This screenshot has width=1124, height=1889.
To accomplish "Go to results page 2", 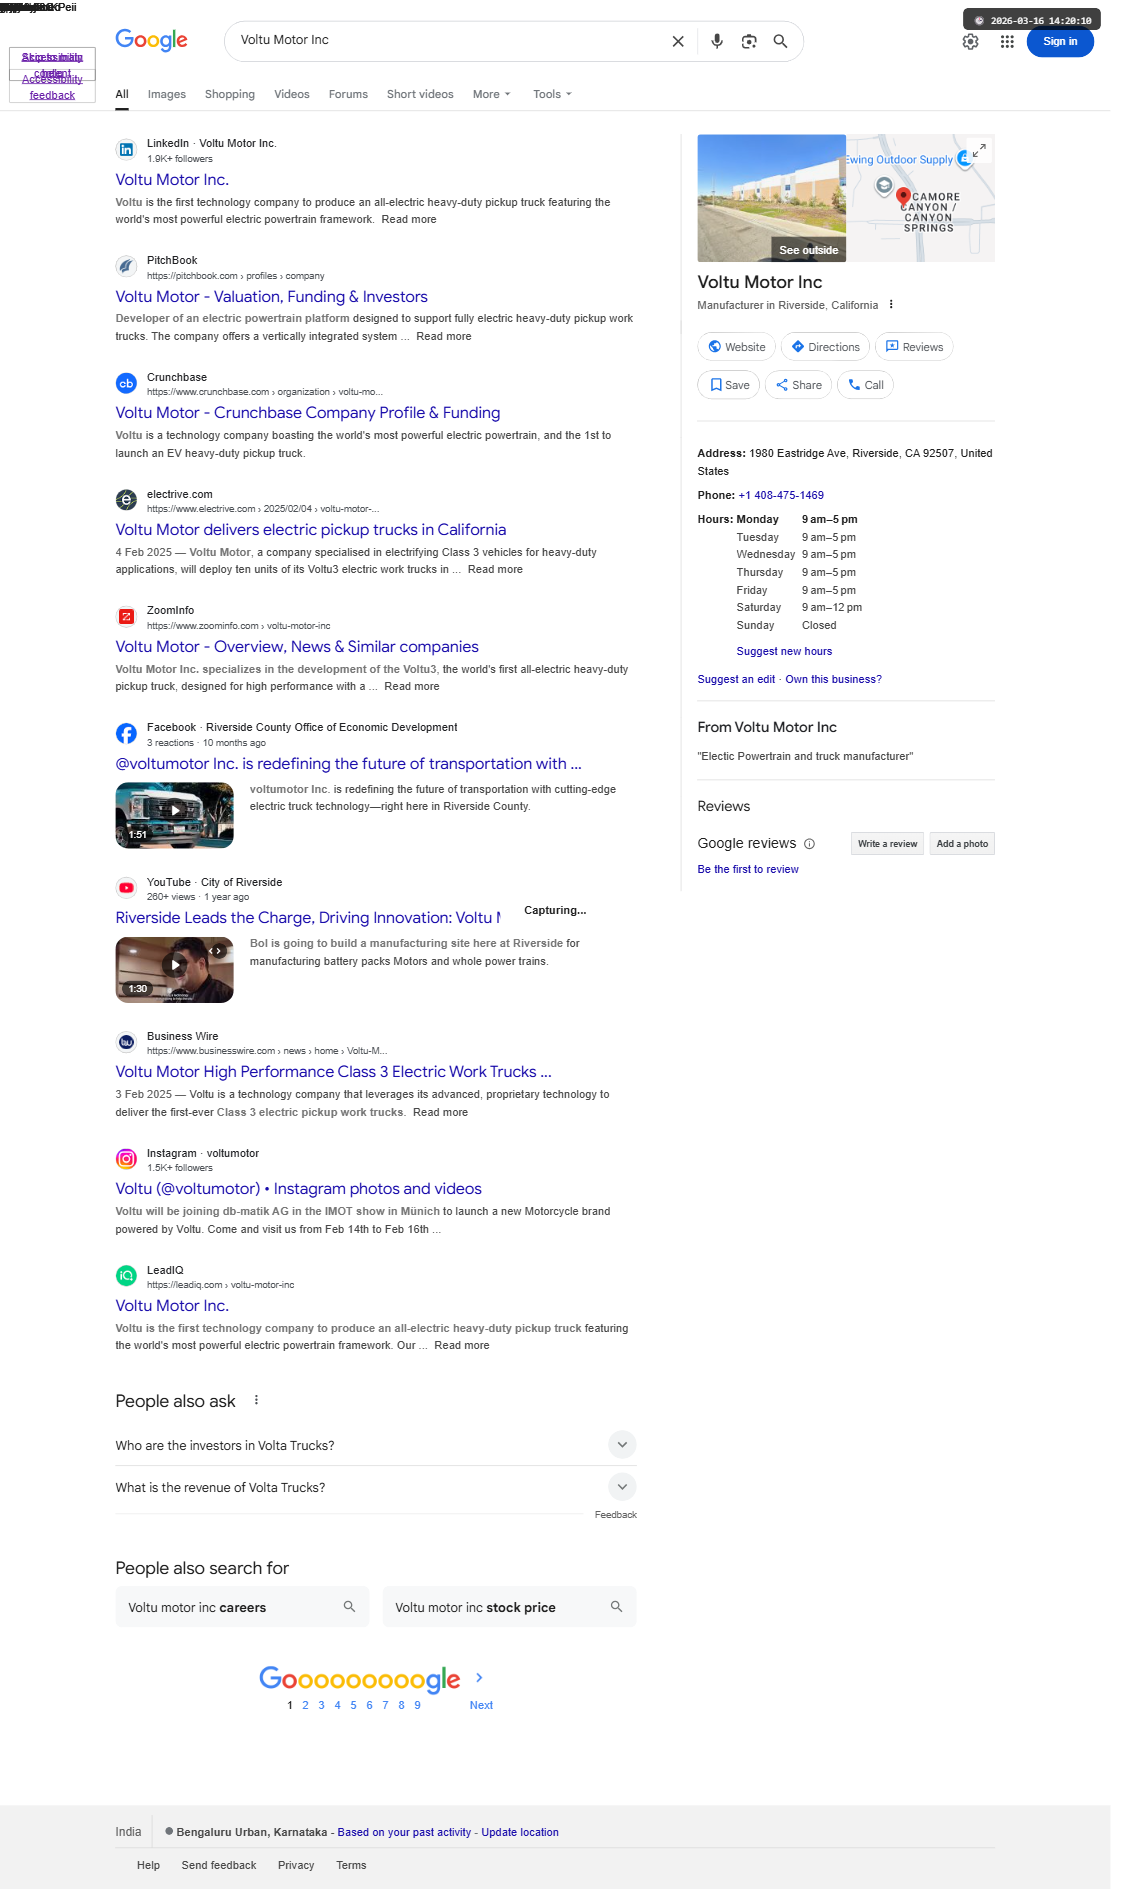I will [x=305, y=1705].
